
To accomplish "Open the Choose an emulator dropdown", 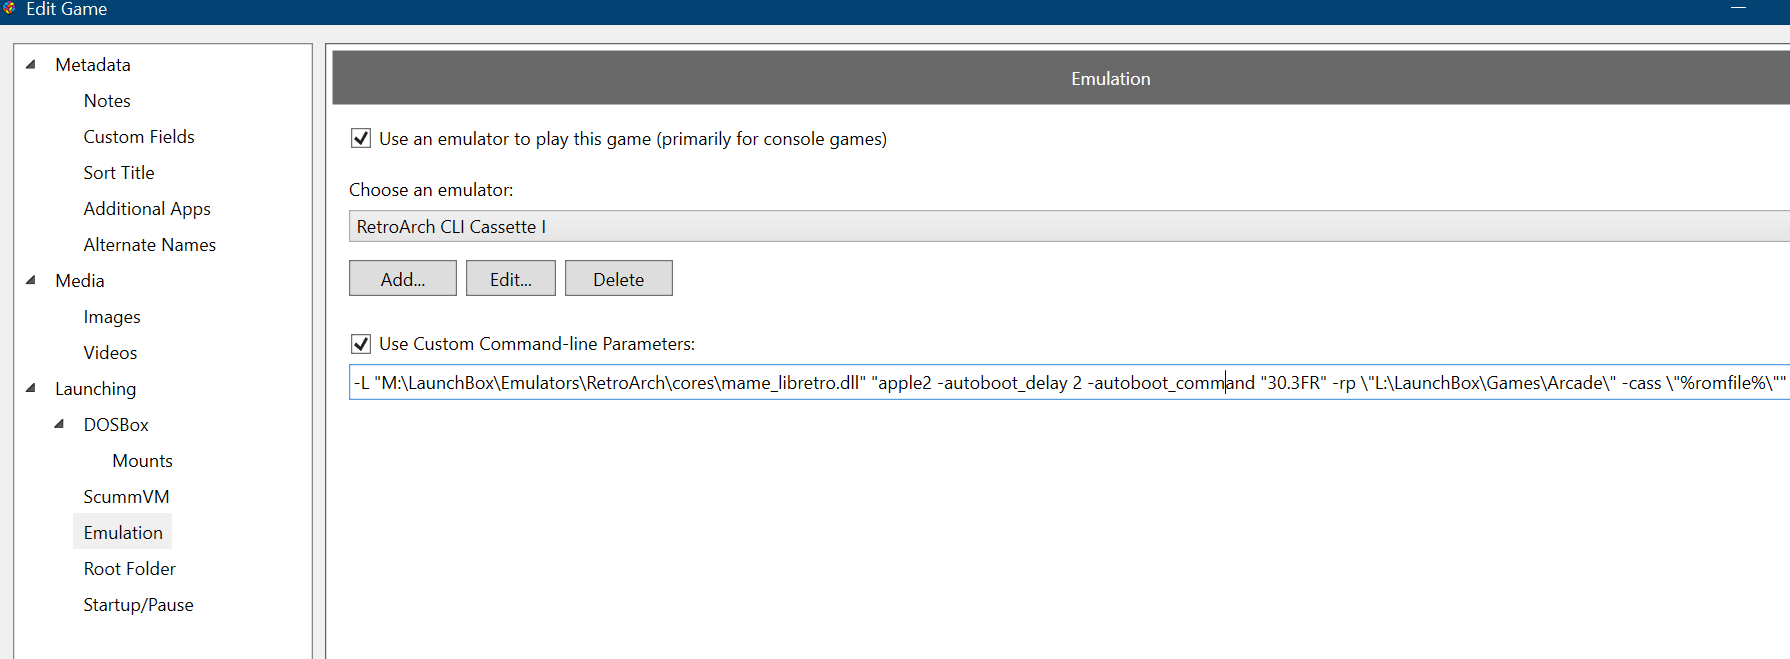I will 1069,226.
